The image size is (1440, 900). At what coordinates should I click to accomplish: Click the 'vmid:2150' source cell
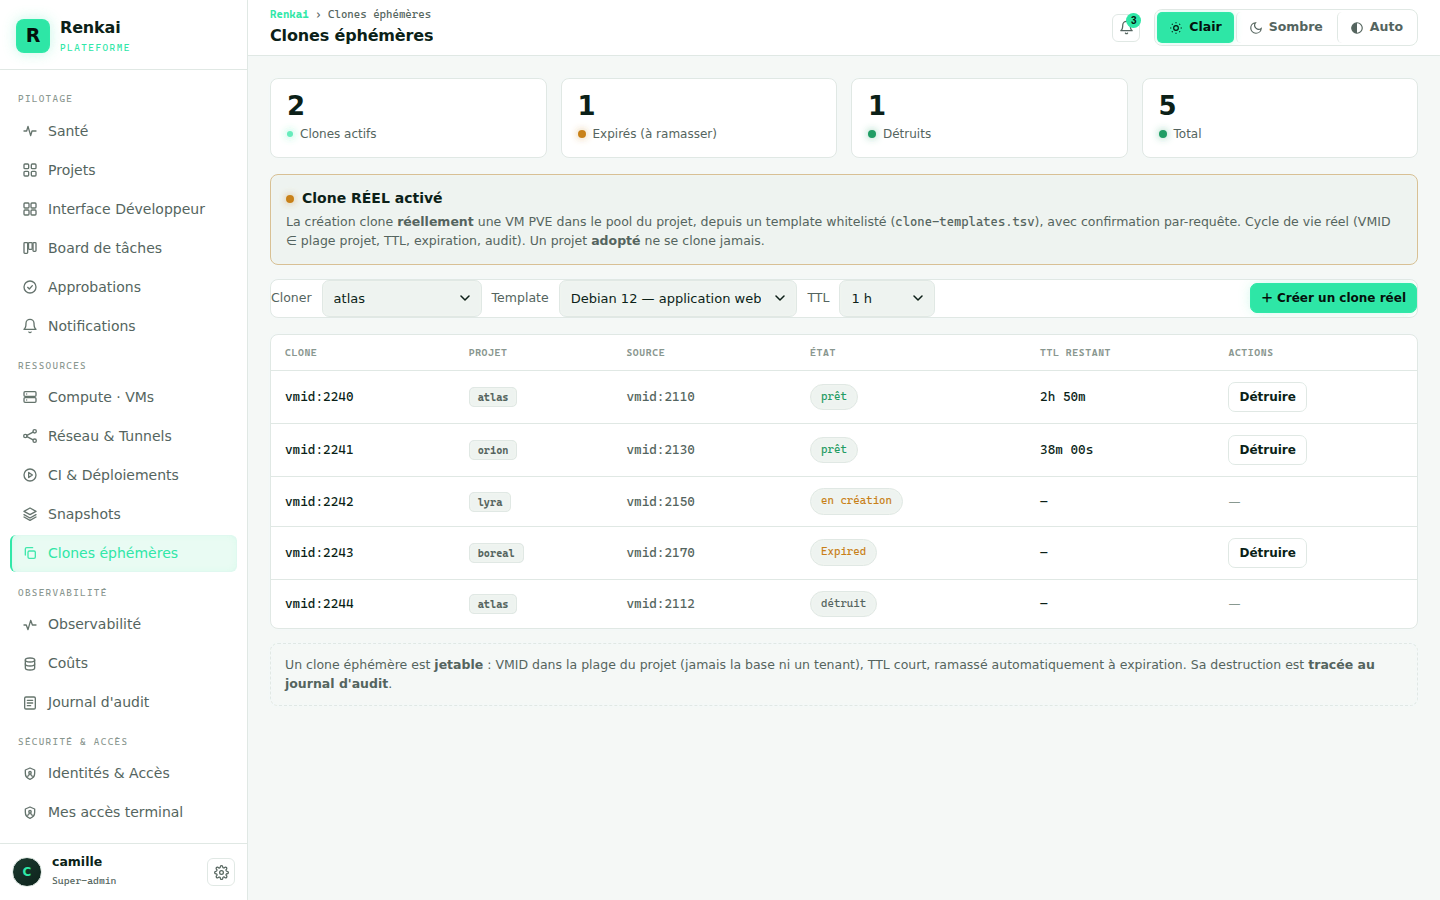[661, 502]
